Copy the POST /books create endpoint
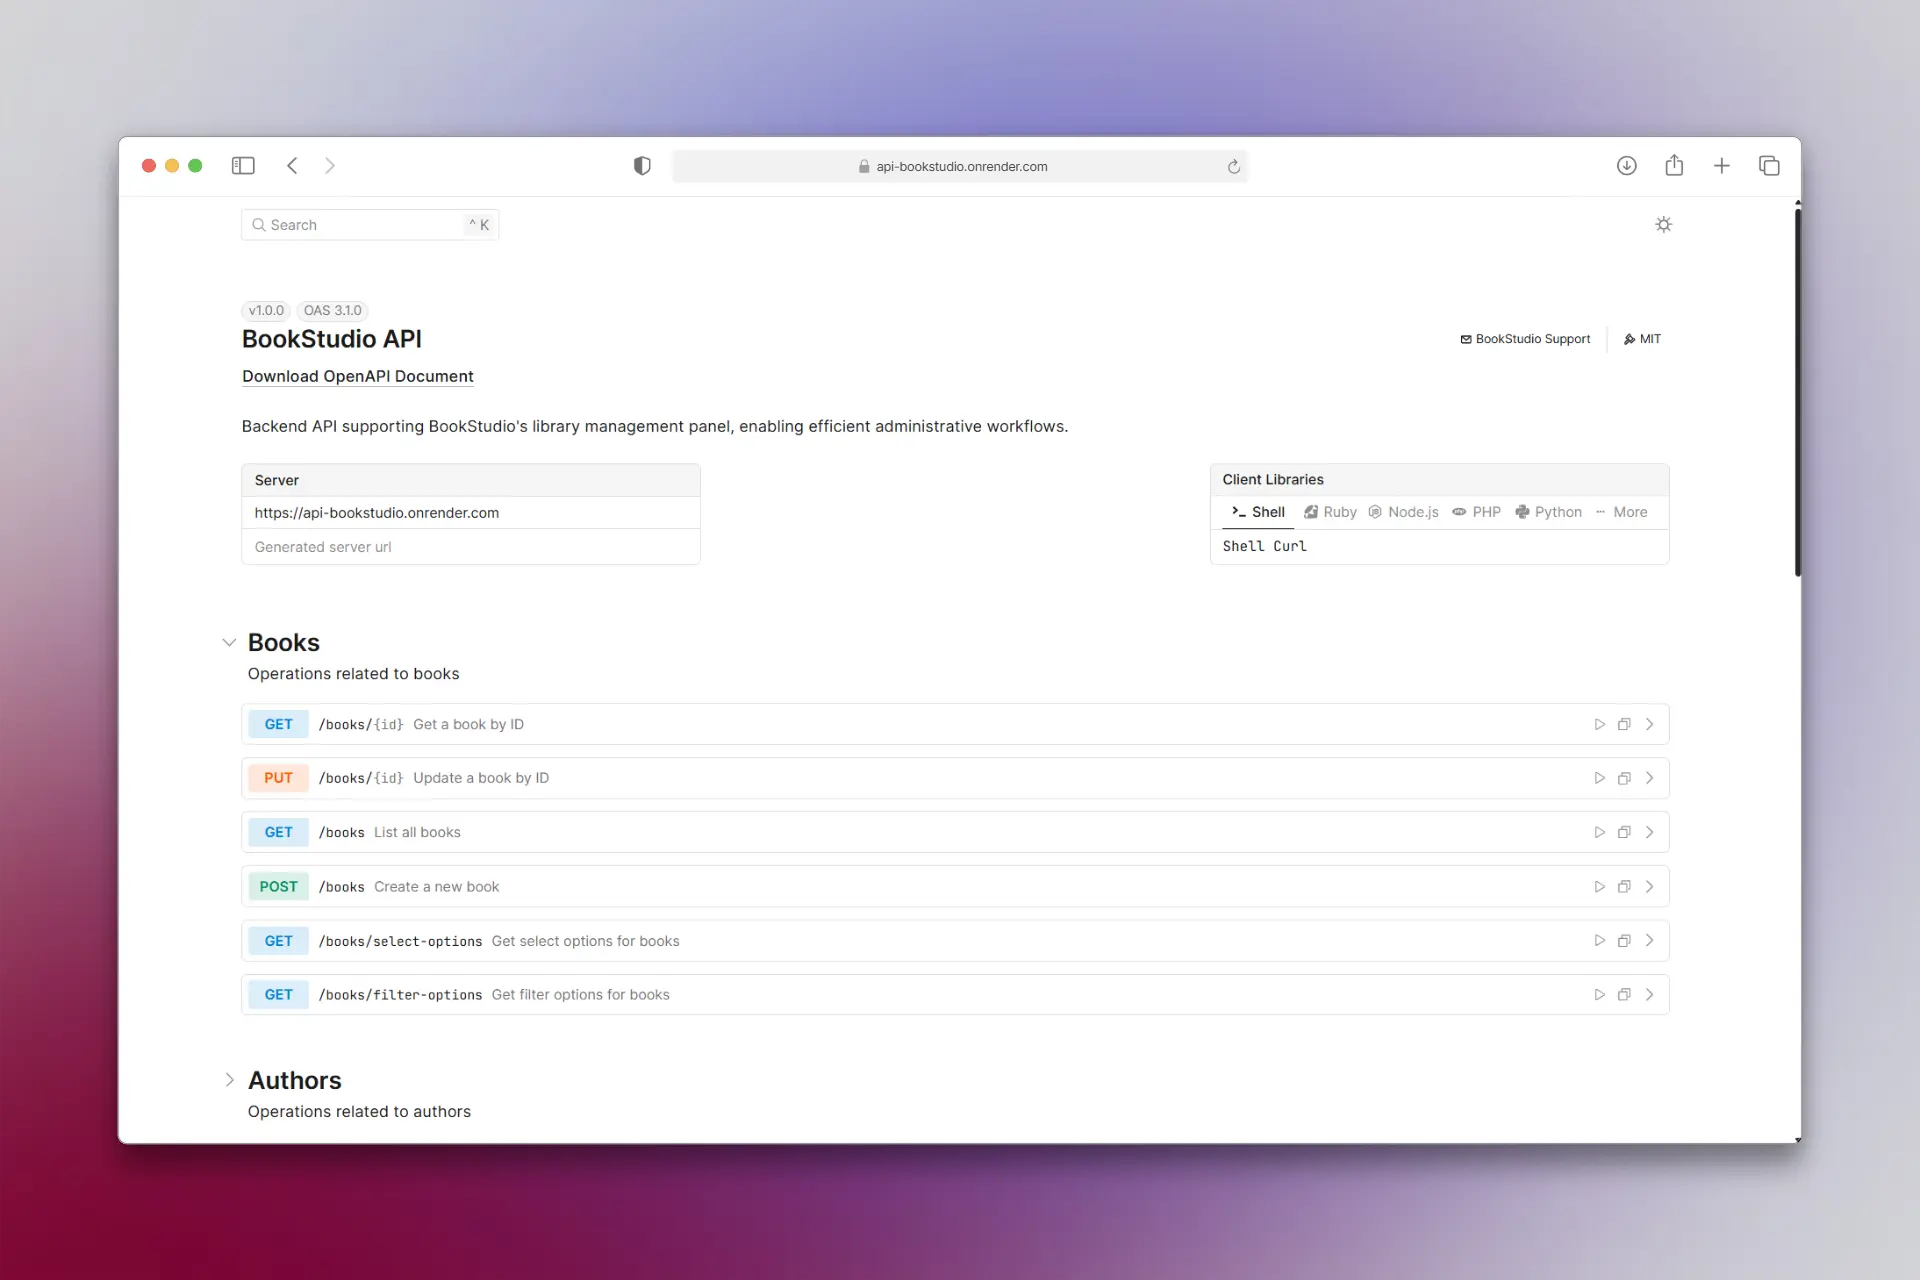1920x1280 pixels. (x=1624, y=886)
